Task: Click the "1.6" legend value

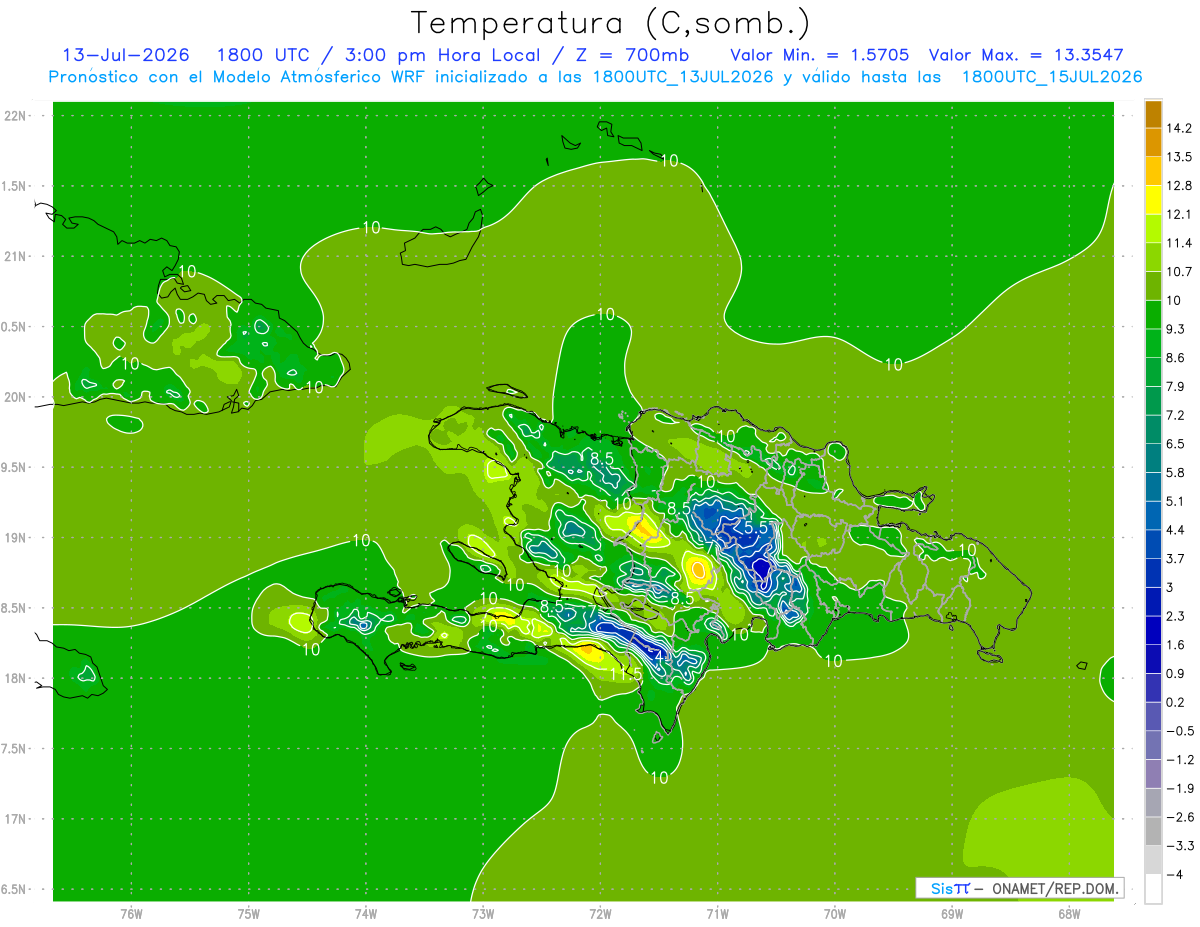Action: tap(1177, 645)
